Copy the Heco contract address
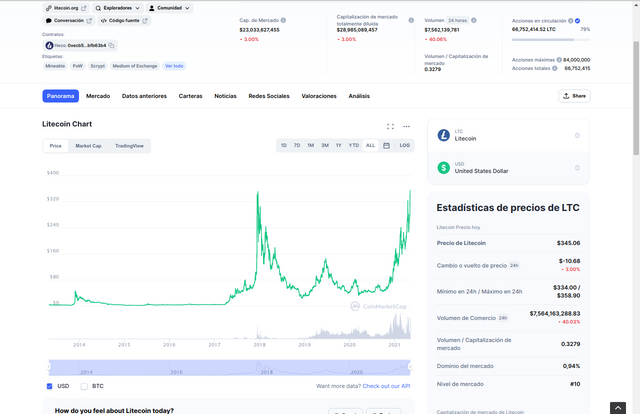The image size is (640, 414). (x=111, y=45)
